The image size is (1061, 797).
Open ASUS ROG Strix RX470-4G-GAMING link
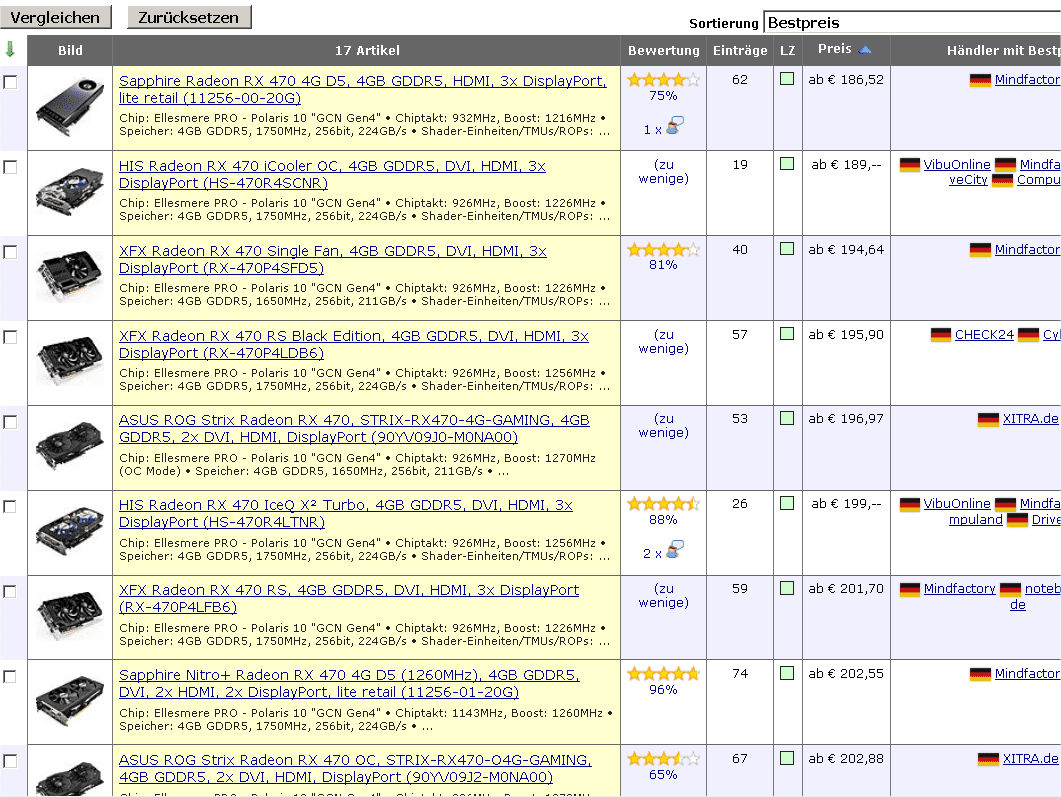pyautogui.click(x=355, y=428)
